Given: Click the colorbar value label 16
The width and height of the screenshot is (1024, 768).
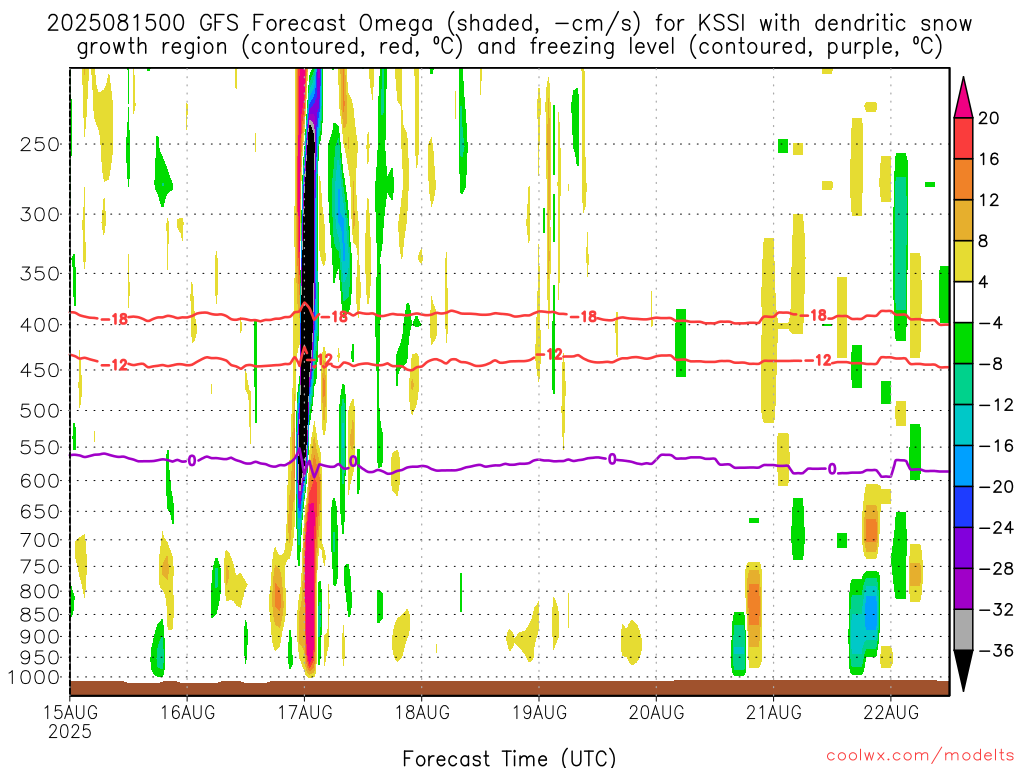Looking at the screenshot, I should point(989,159).
